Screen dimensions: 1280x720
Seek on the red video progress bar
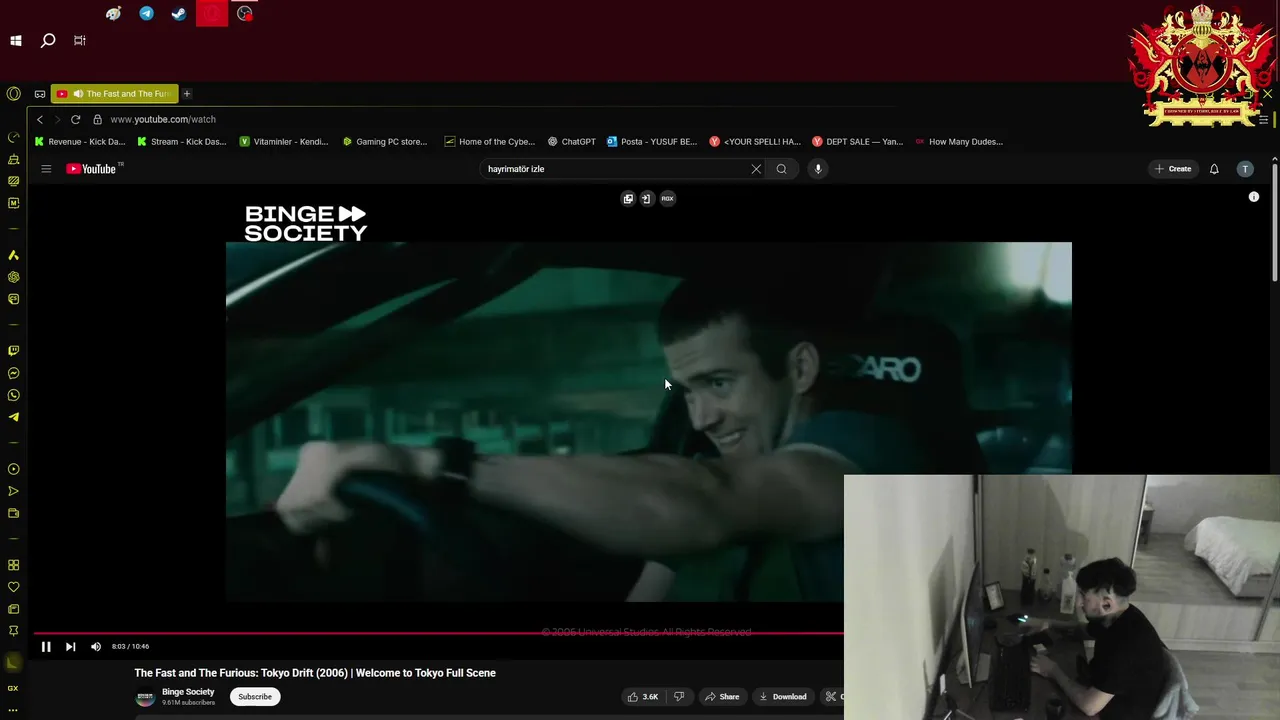click(438, 633)
